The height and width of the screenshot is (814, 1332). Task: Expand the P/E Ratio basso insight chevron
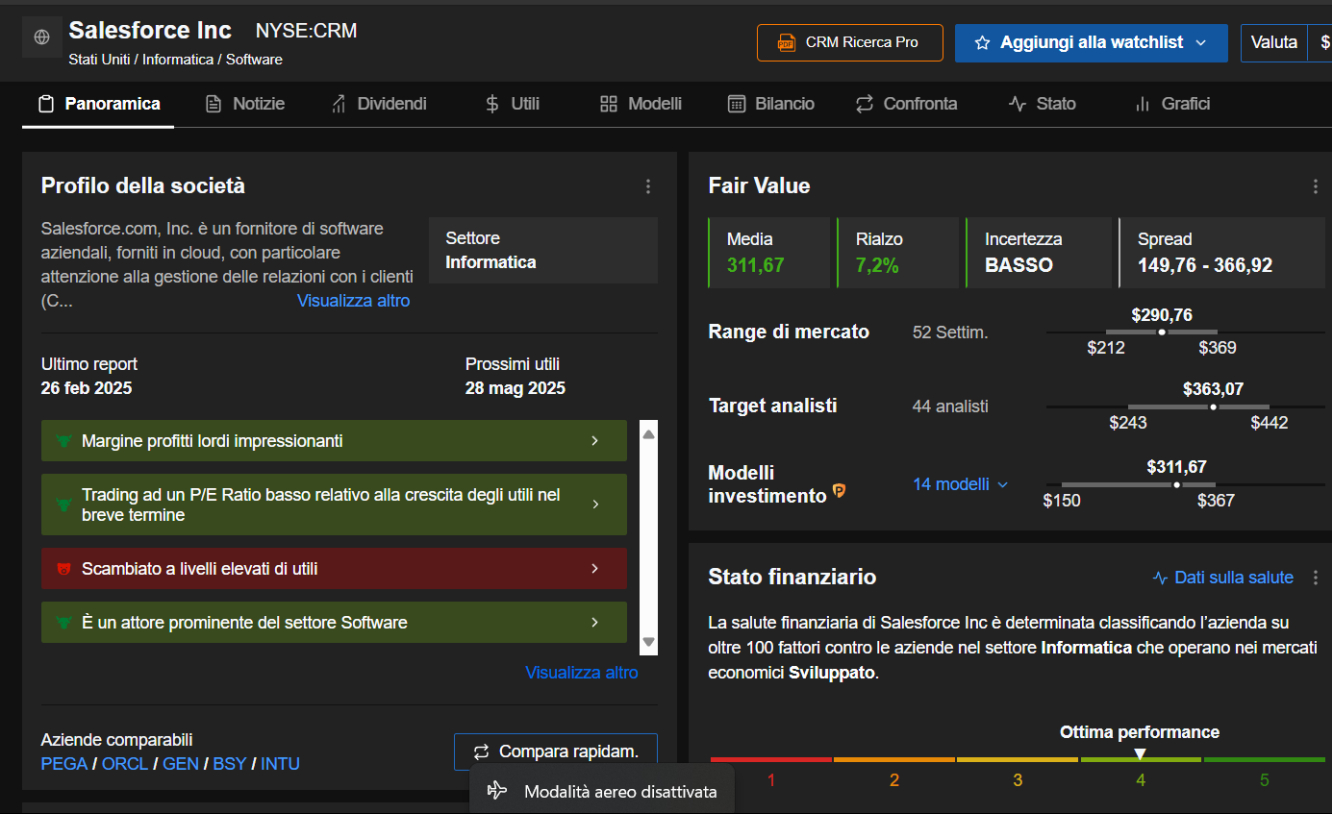[595, 505]
